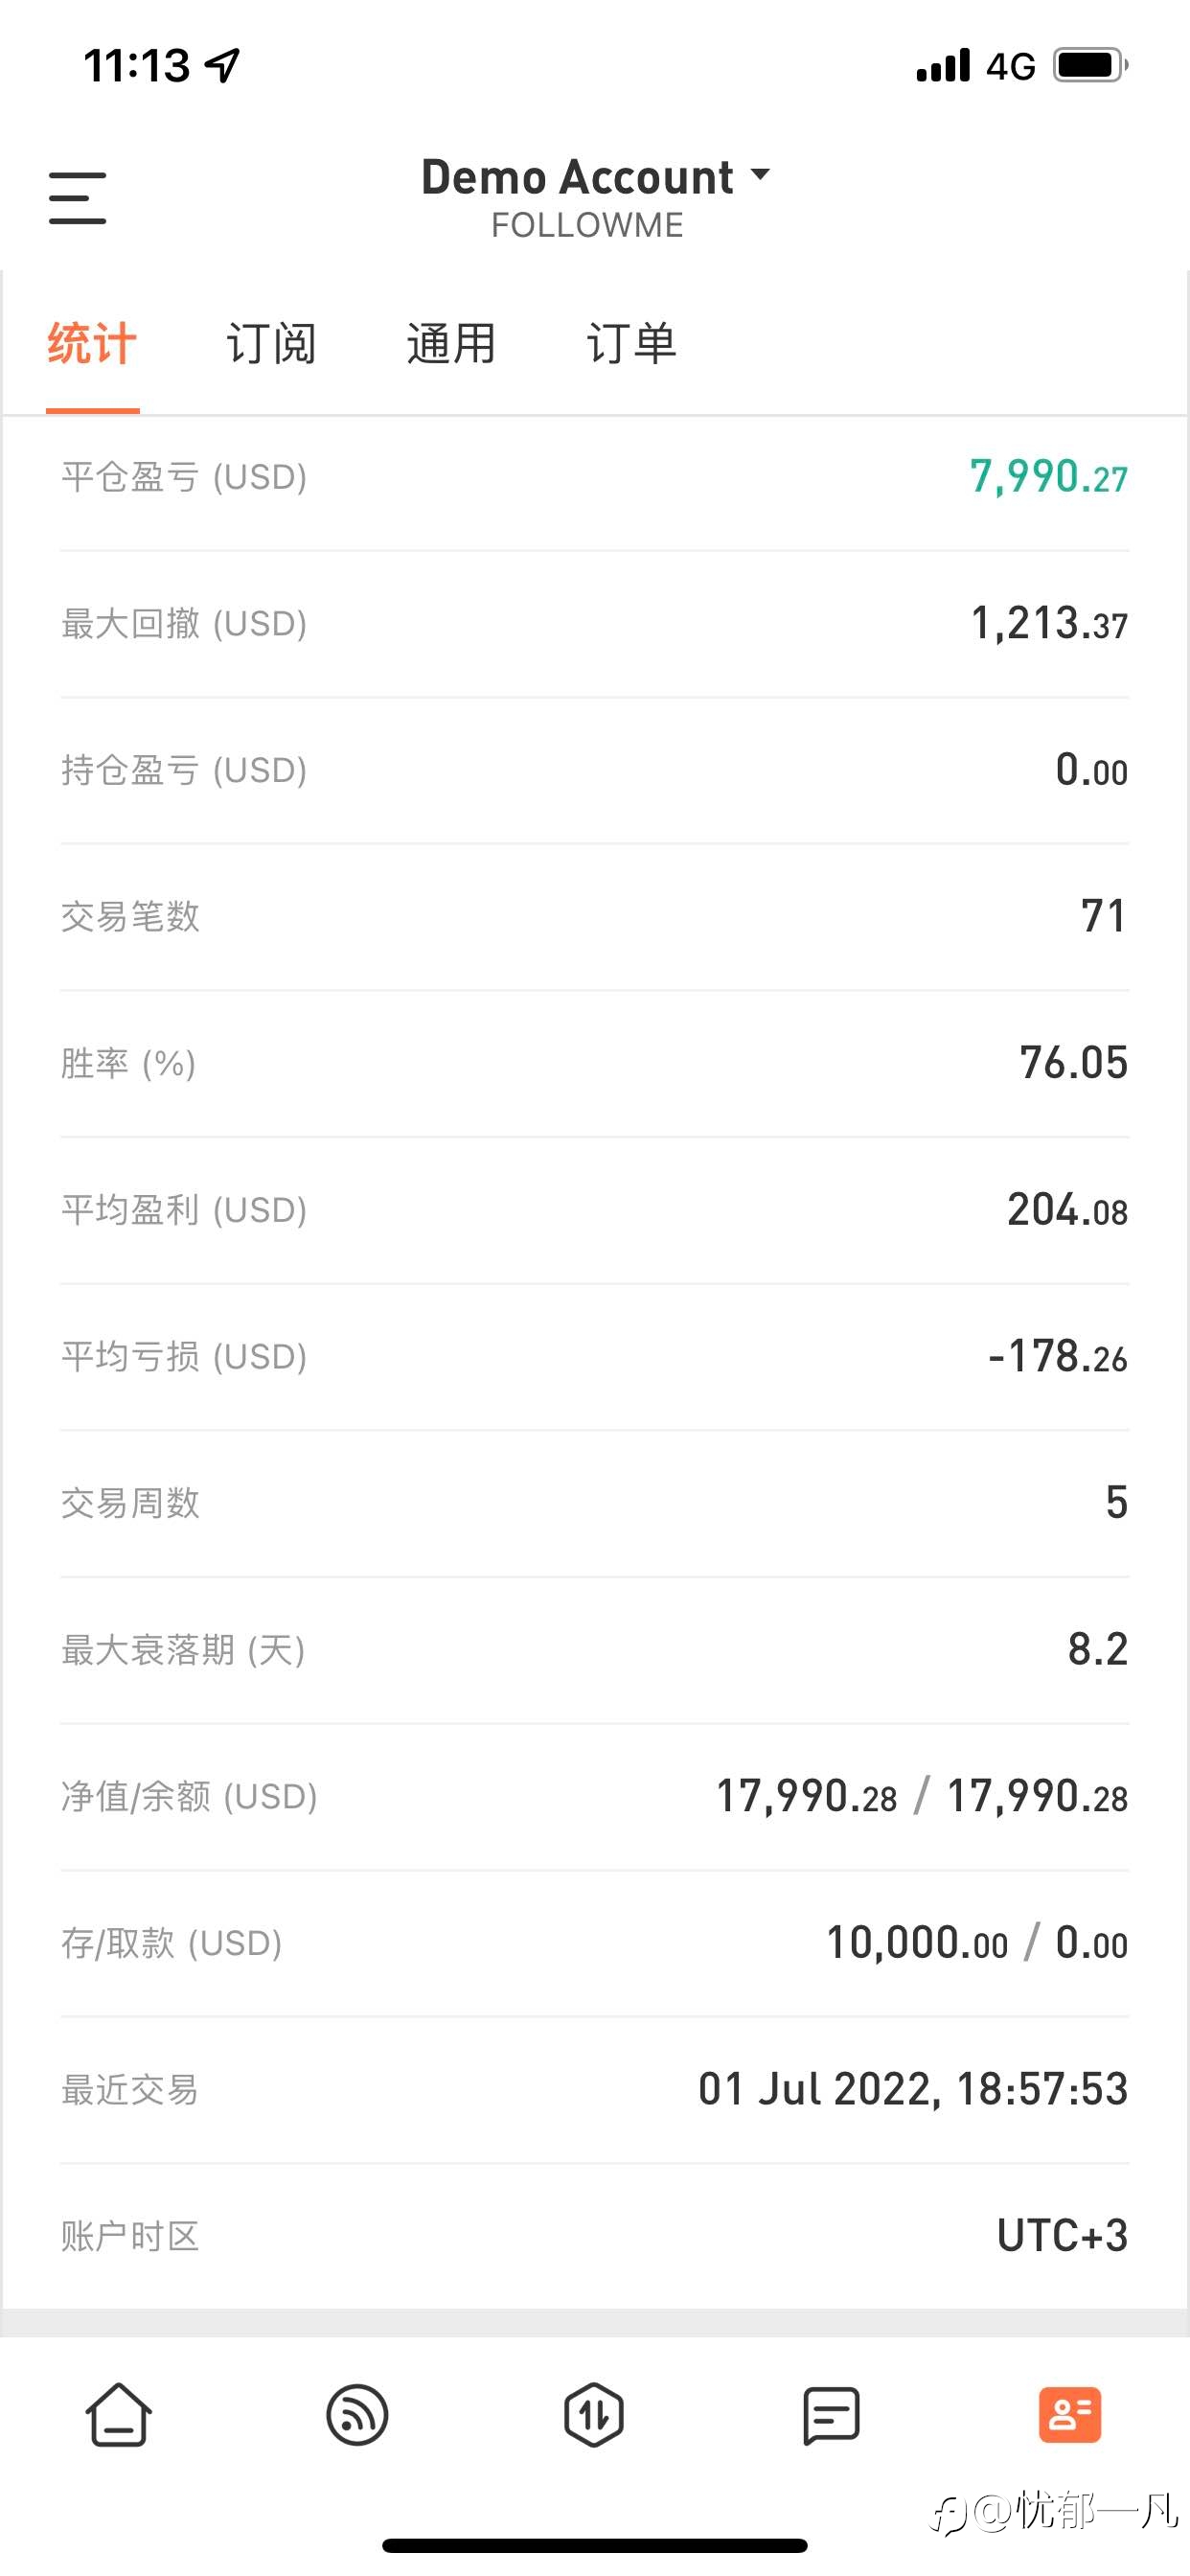Switch to the 订阅 tab
Viewport: 1190px width, 2576px height.
[271, 344]
